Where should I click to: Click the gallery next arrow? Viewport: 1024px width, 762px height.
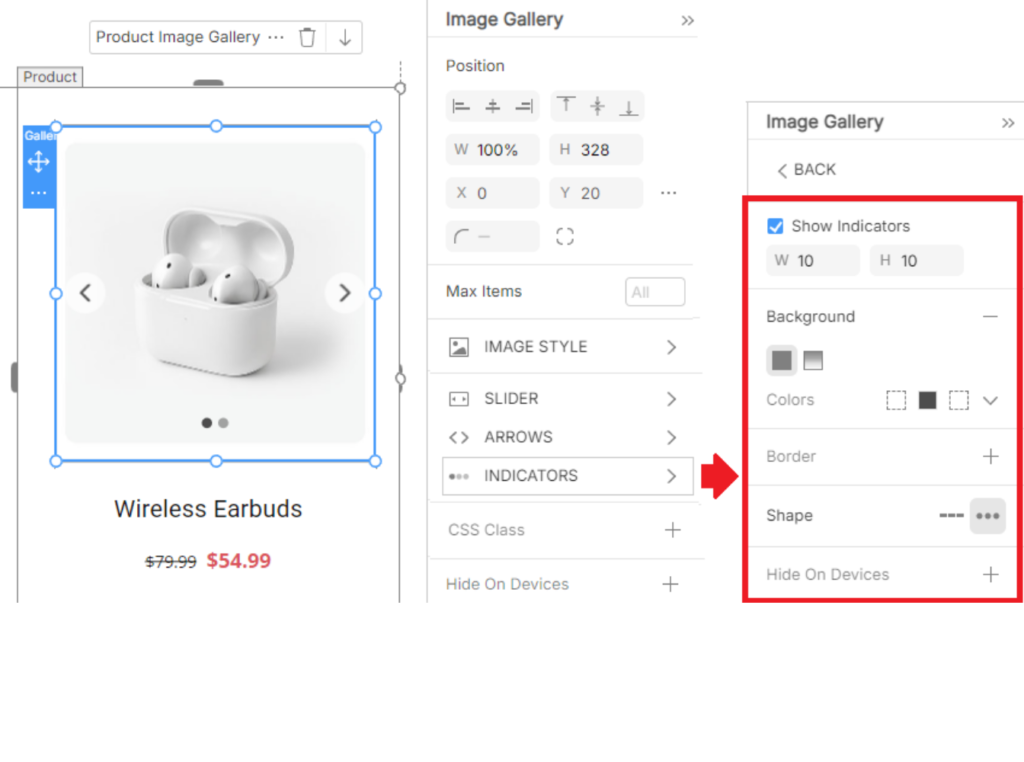(x=345, y=293)
